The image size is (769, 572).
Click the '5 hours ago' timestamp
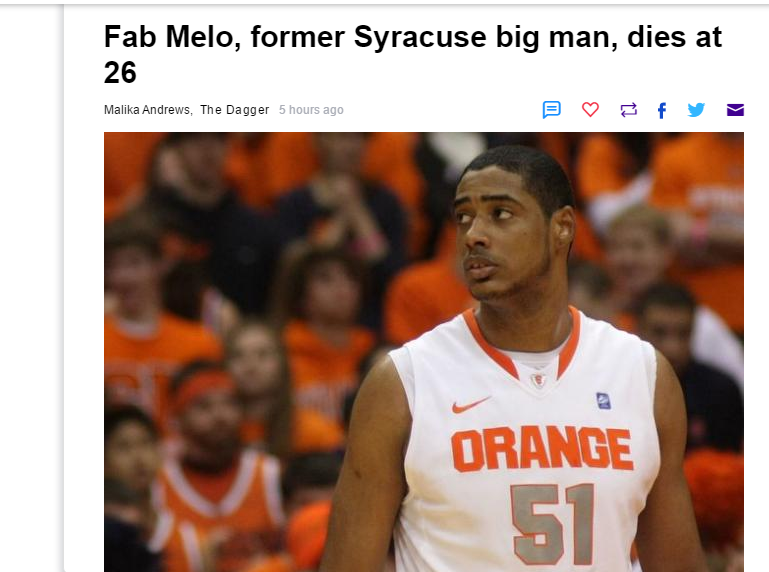pyautogui.click(x=311, y=110)
